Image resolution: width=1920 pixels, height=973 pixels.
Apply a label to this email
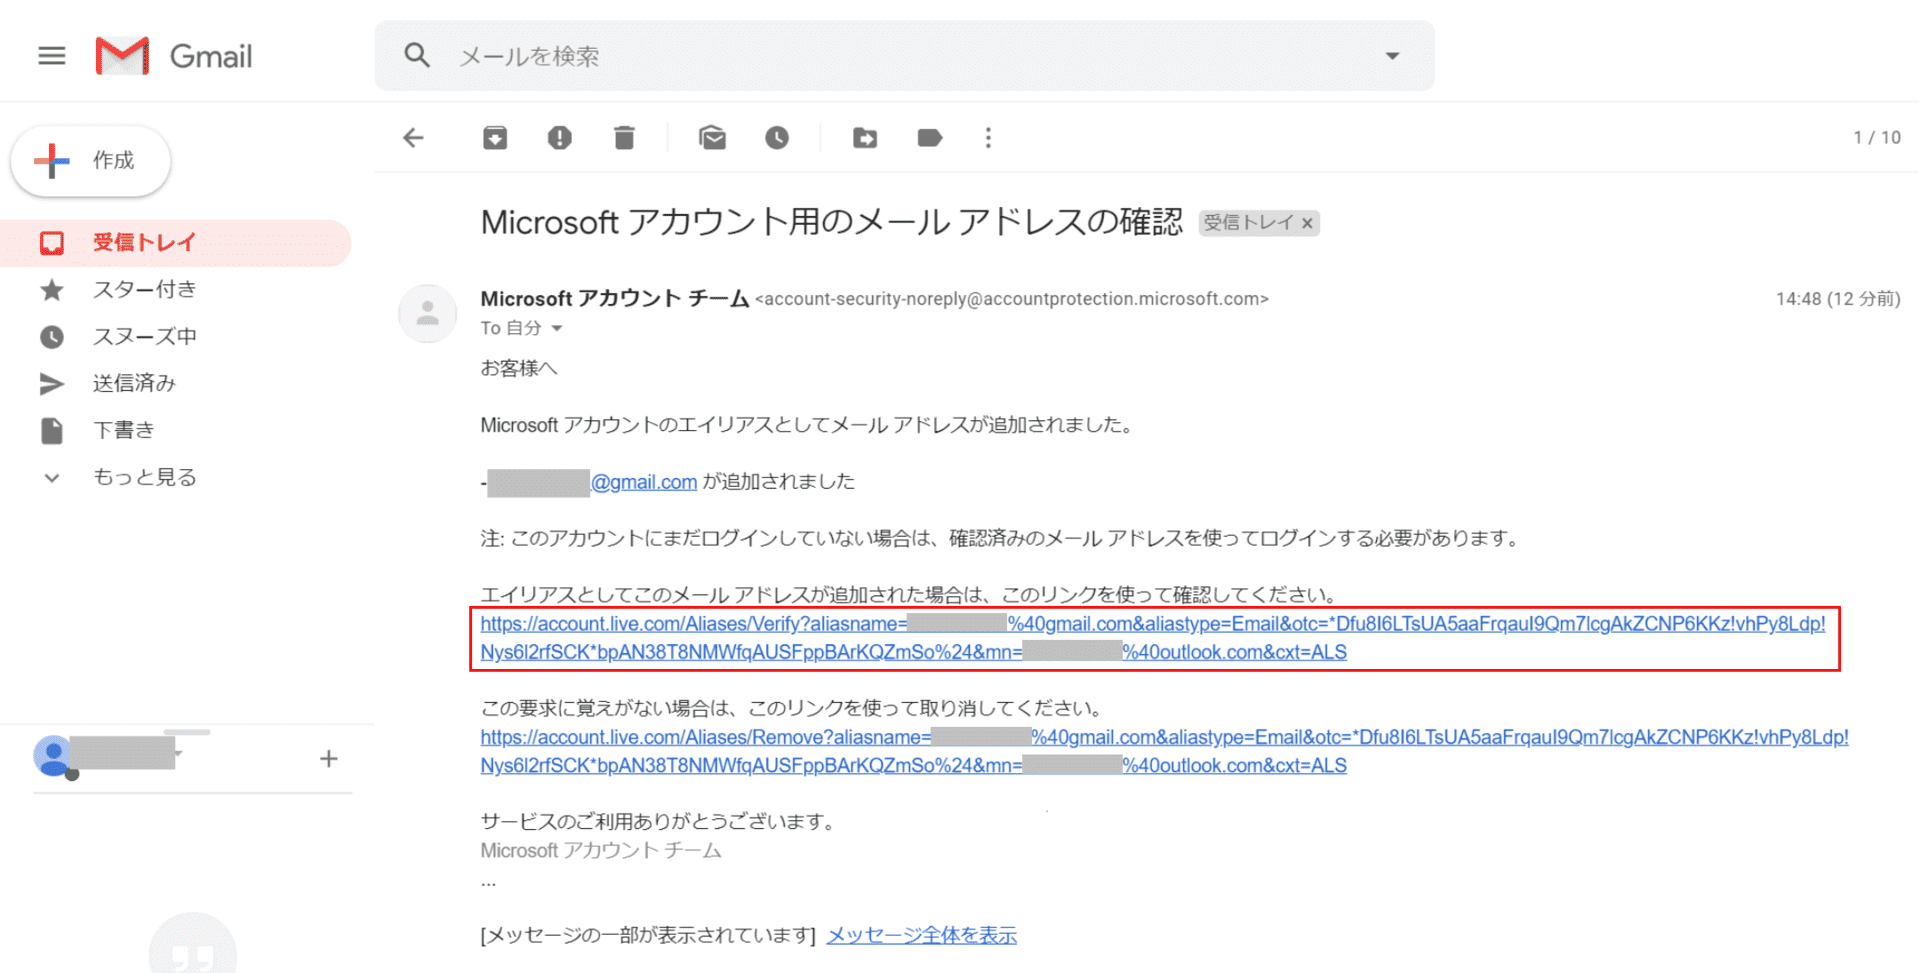[930, 138]
